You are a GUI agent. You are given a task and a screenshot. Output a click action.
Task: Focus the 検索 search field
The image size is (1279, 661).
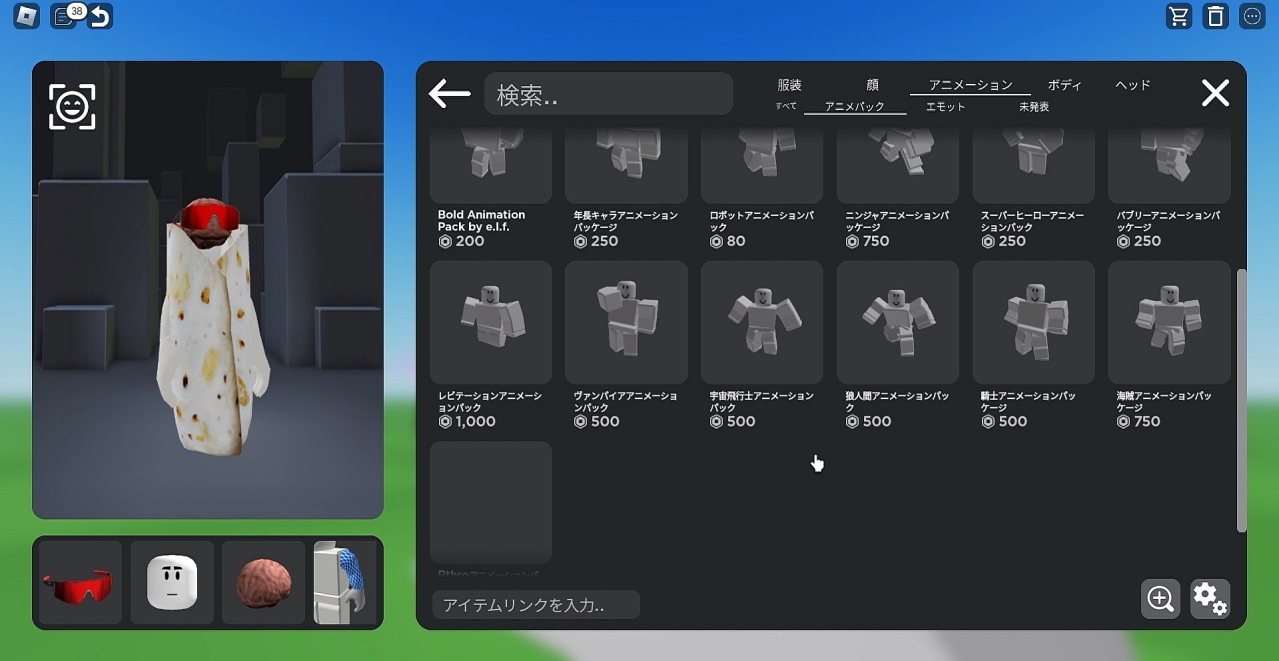pyautogui.click(x=609, y=94)
